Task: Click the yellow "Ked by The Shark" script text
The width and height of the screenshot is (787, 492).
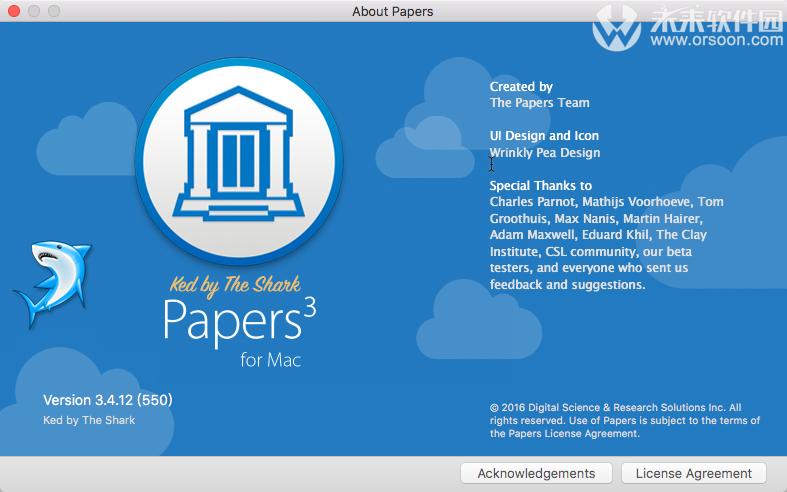Action: (237, 286)
